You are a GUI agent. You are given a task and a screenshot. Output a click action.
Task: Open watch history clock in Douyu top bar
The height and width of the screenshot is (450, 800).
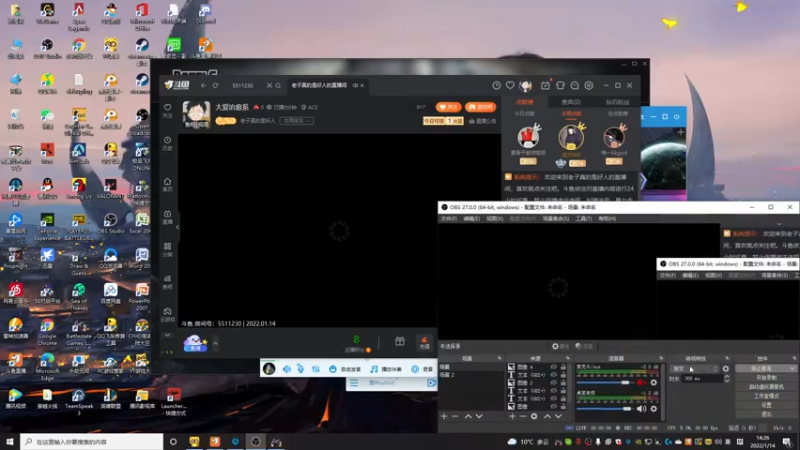(496, 86)
